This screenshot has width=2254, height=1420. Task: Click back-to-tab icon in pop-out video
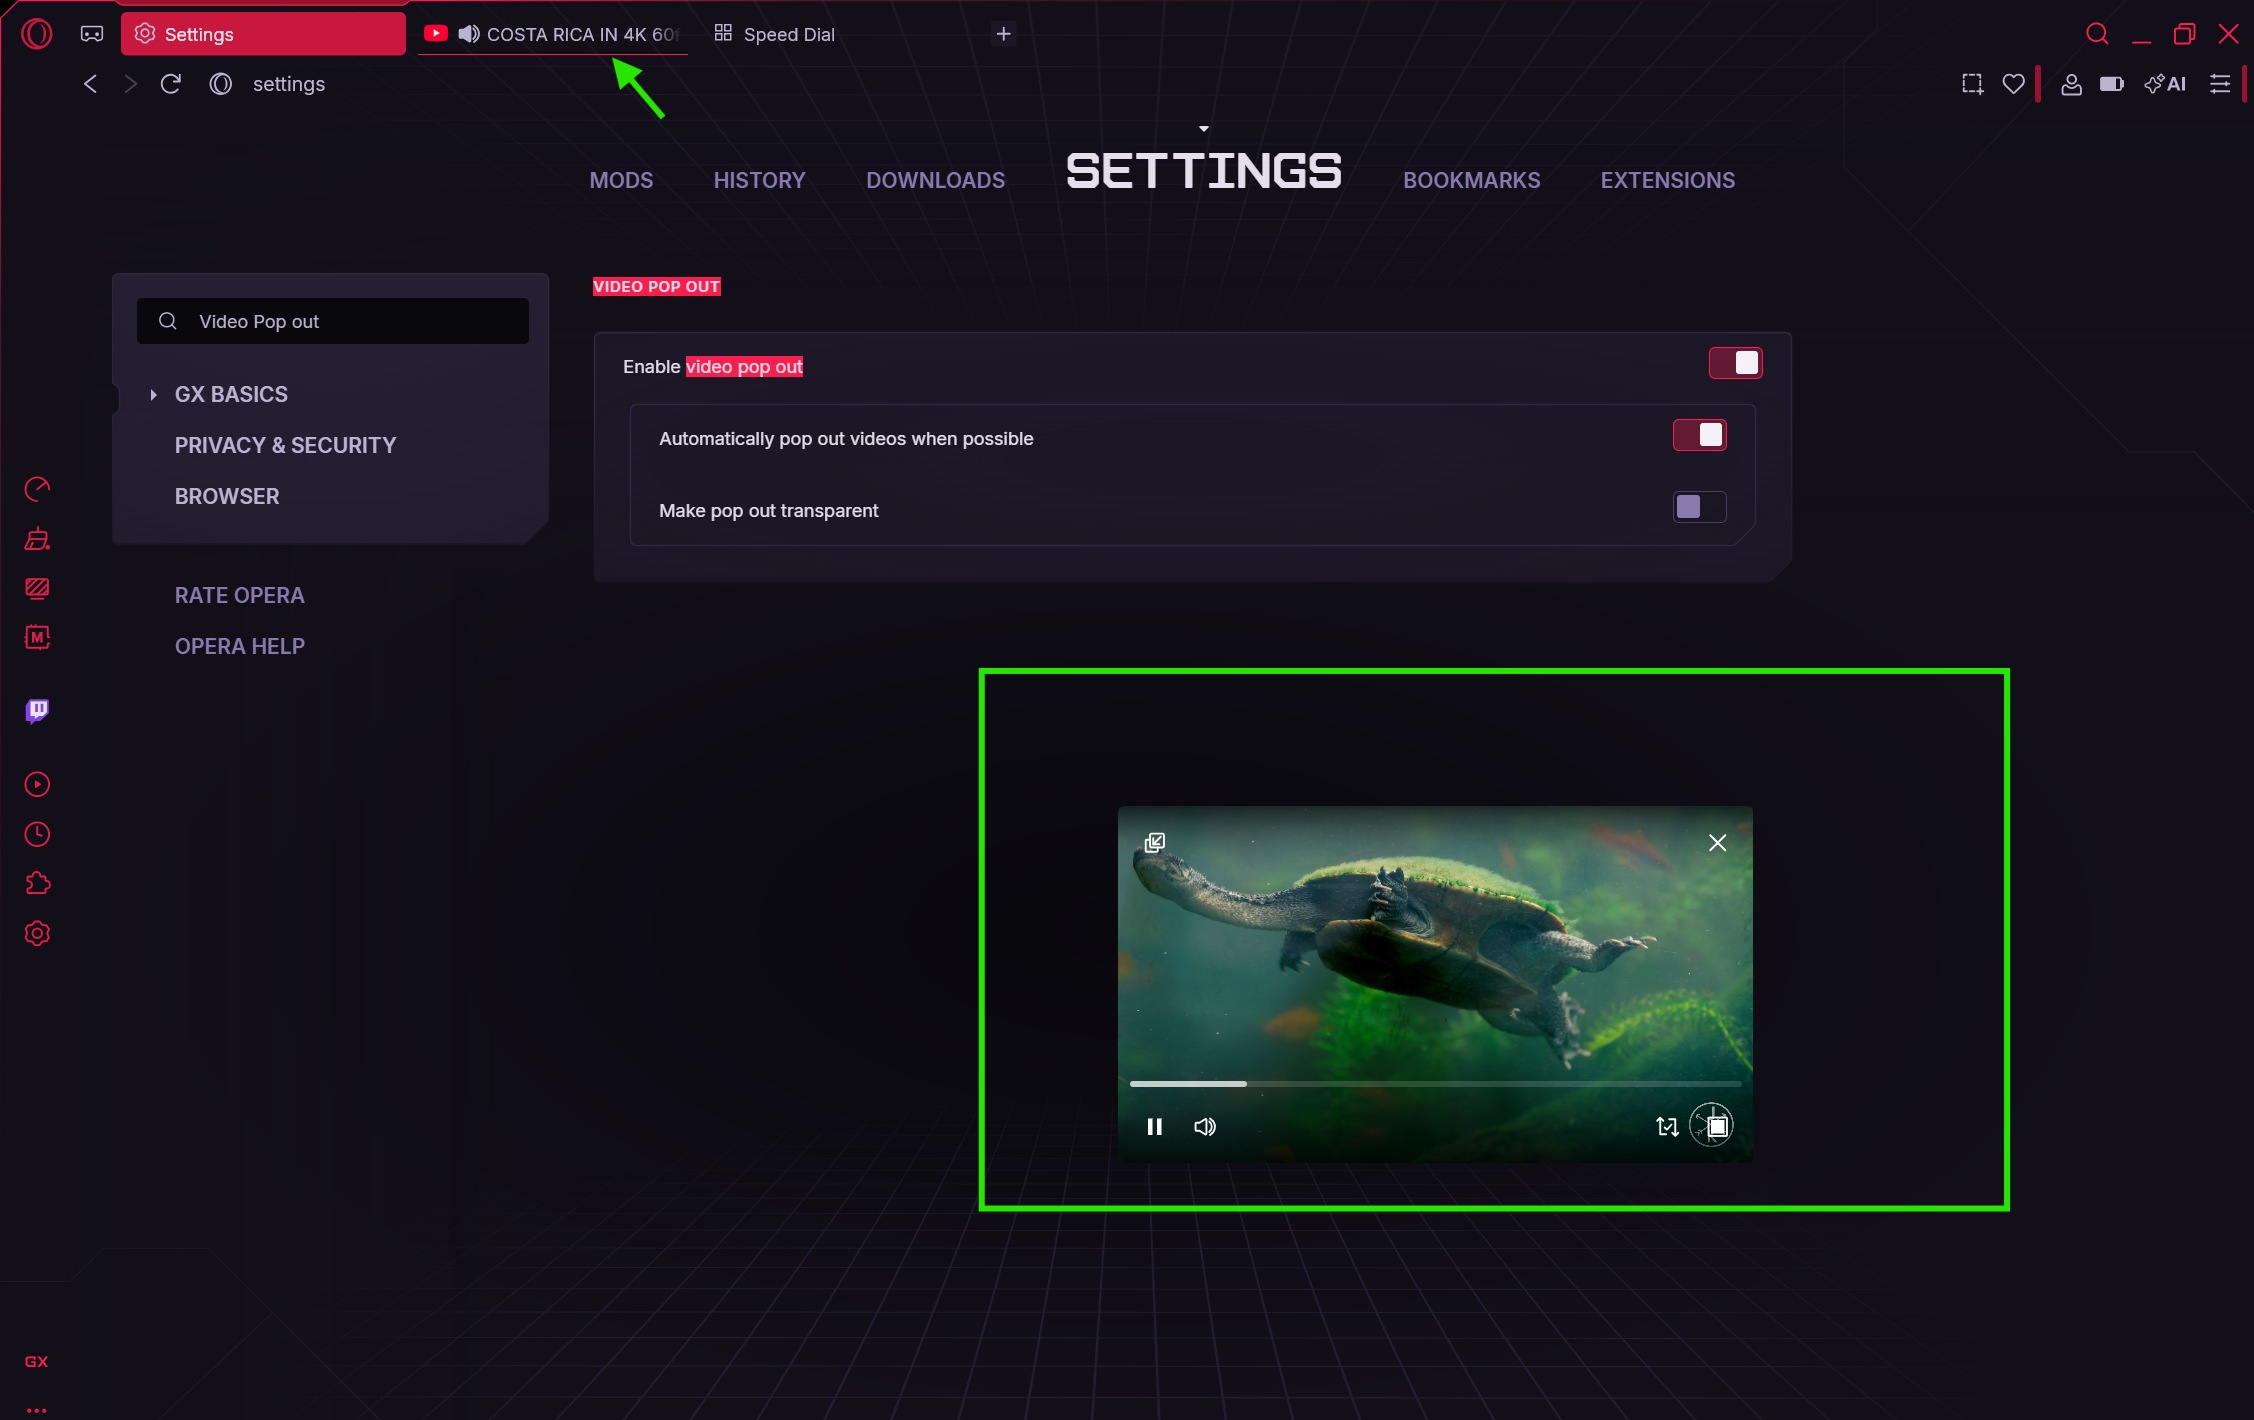(x=1155, y=843)
